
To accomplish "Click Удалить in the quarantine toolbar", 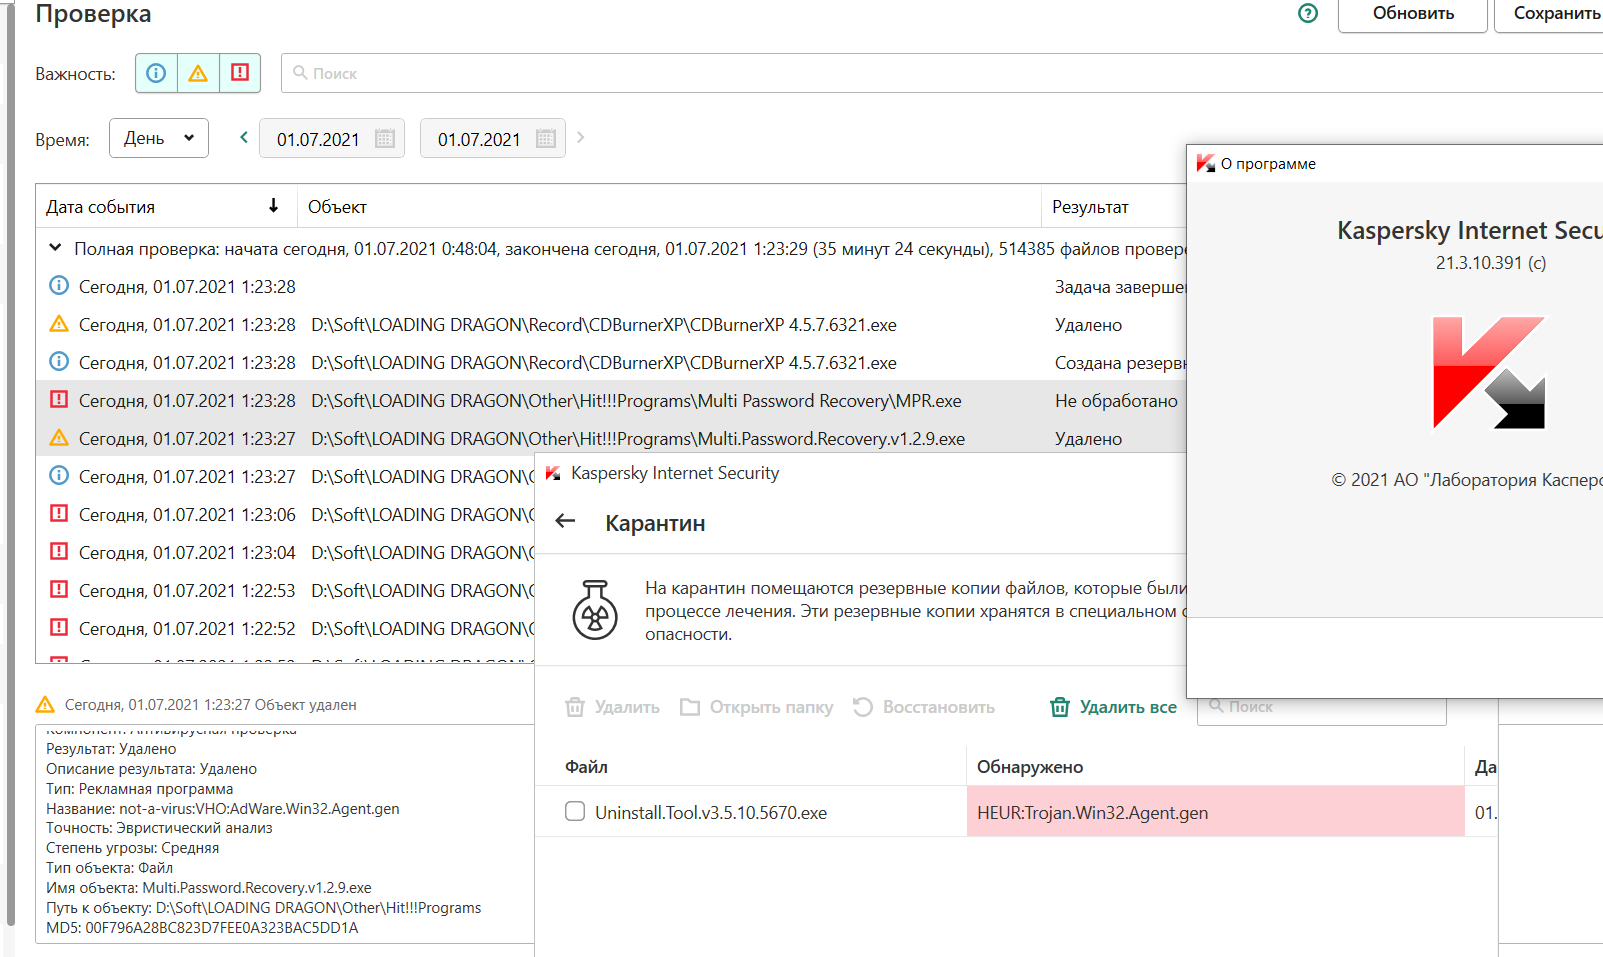I will [x=613, y=707].
